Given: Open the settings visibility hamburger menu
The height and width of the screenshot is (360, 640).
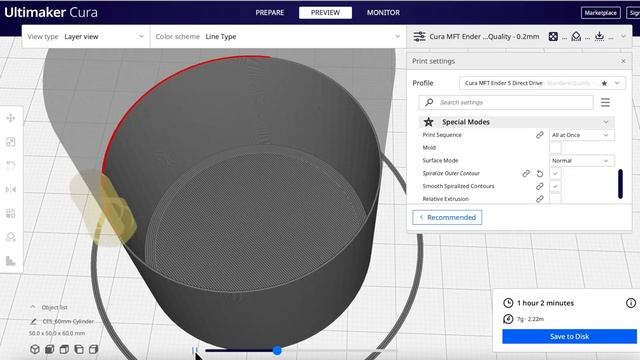Looking at the screenshot, I should (605, 102).
